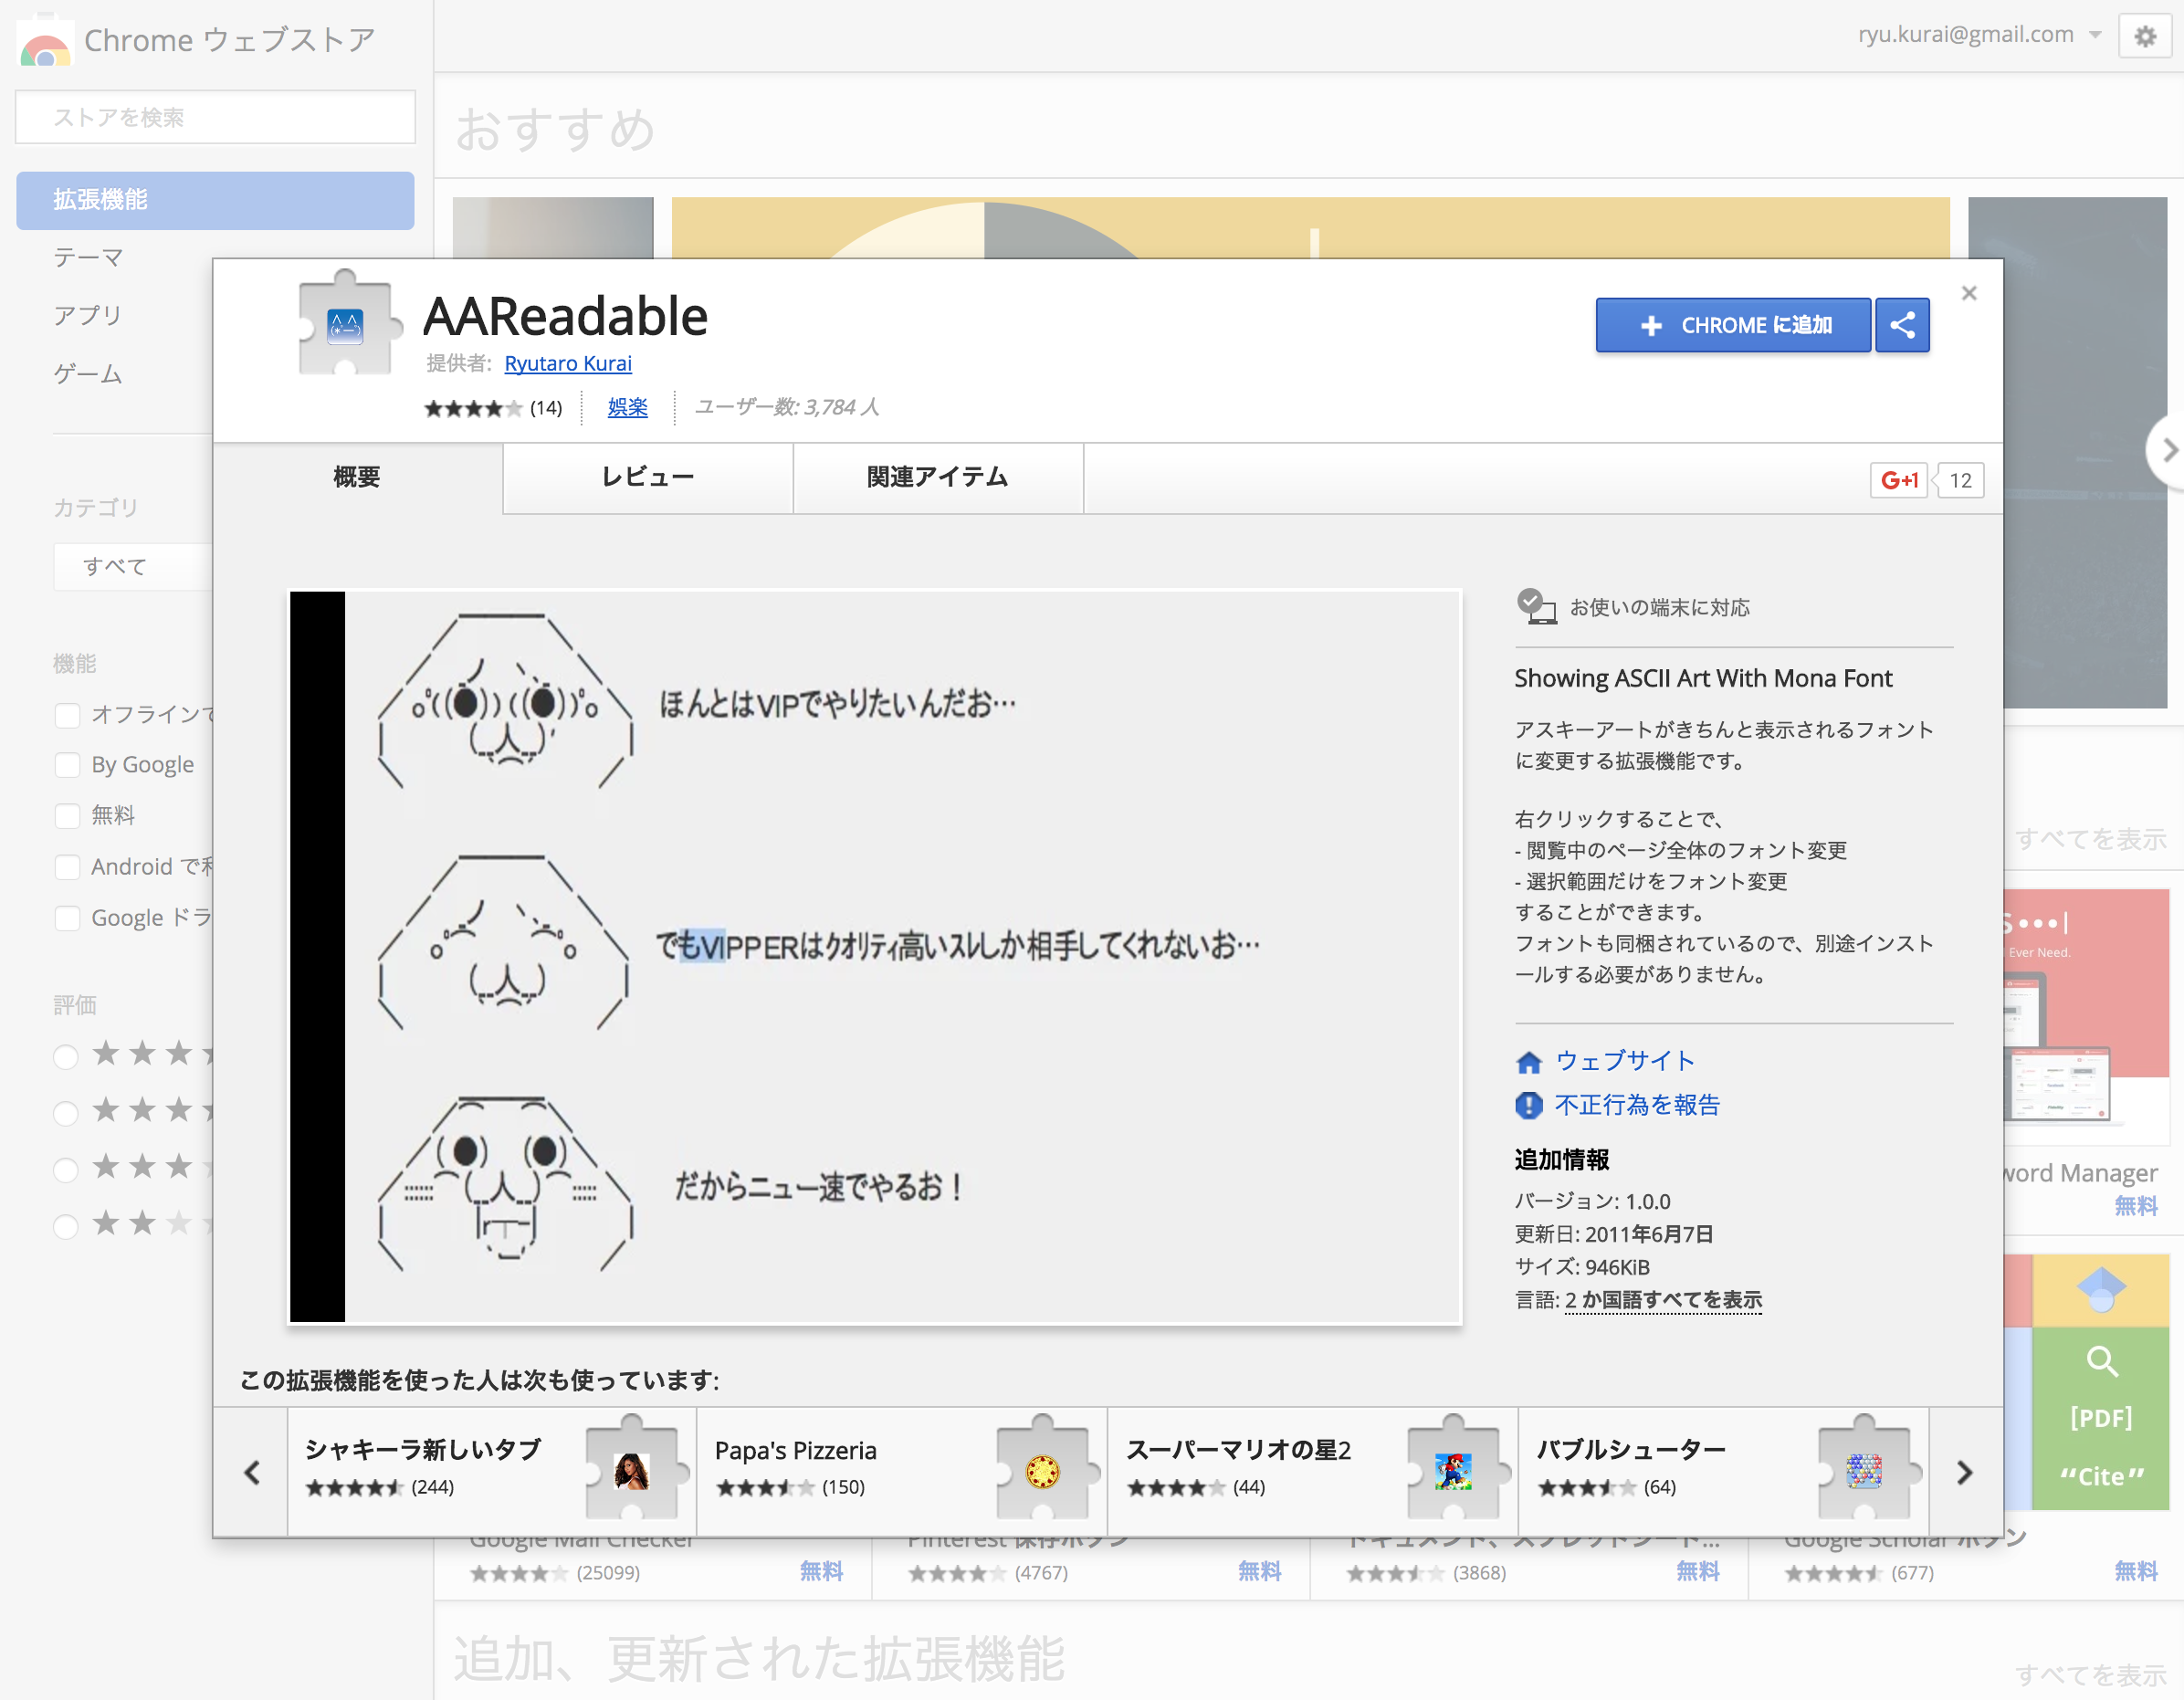Click すべてを表示 beside 追加、更新された拡張機能 heading
The width and height of the screenshot is (2184, 1700).
[x=2090, y=1675]
